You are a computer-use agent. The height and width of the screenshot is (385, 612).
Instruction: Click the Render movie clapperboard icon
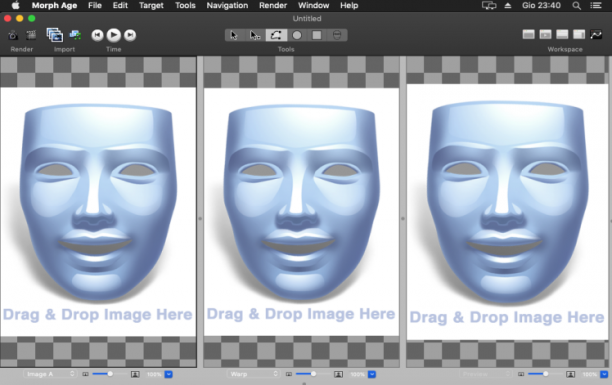click(31, 36)
